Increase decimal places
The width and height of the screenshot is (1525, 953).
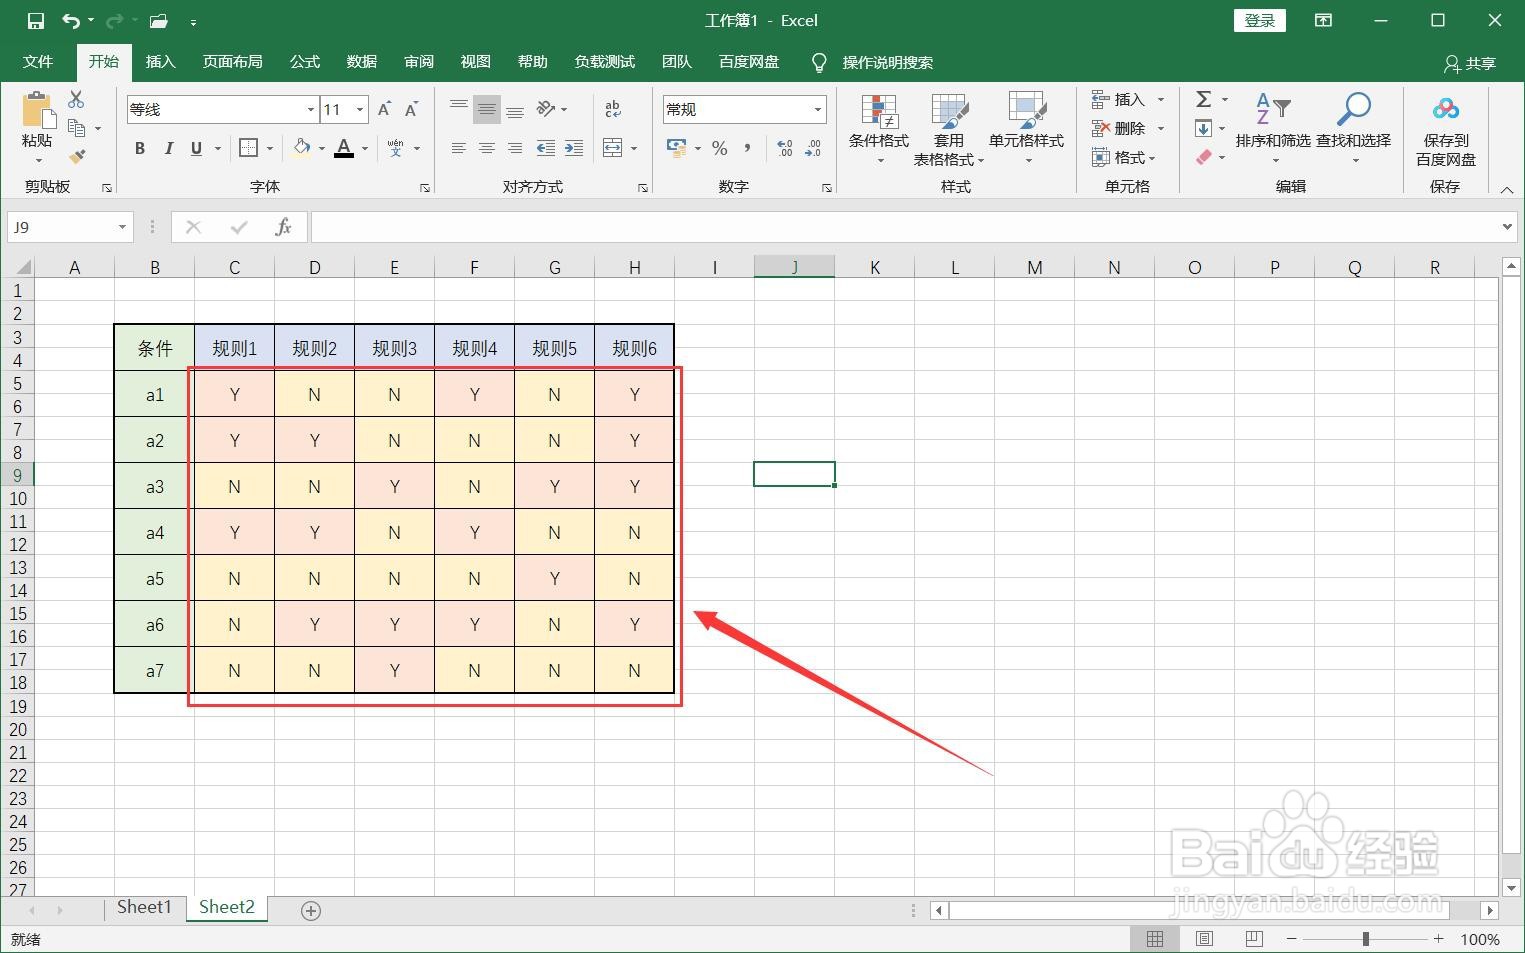point(785,148)
